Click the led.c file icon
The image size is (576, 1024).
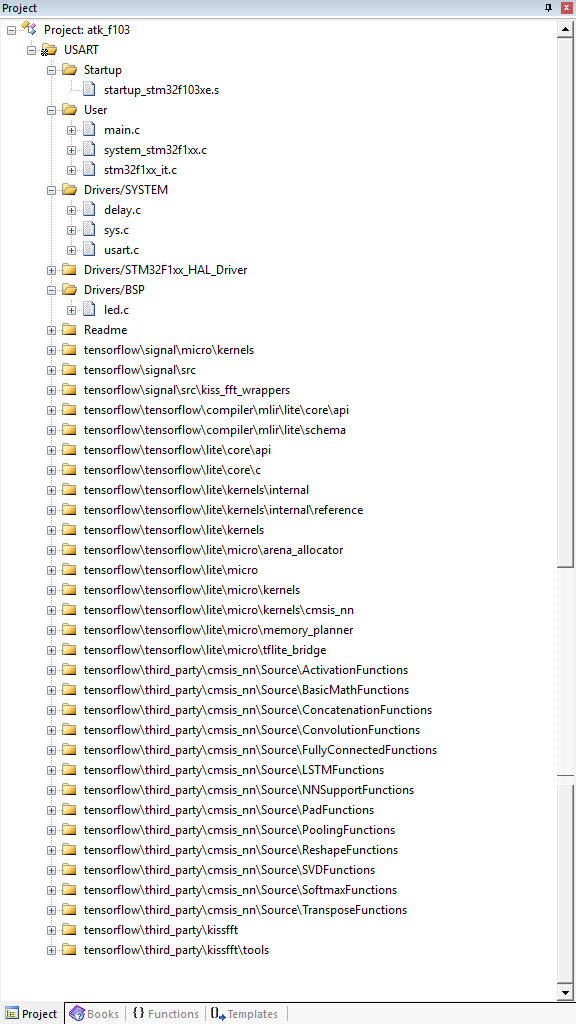click(x=90, y=310)
